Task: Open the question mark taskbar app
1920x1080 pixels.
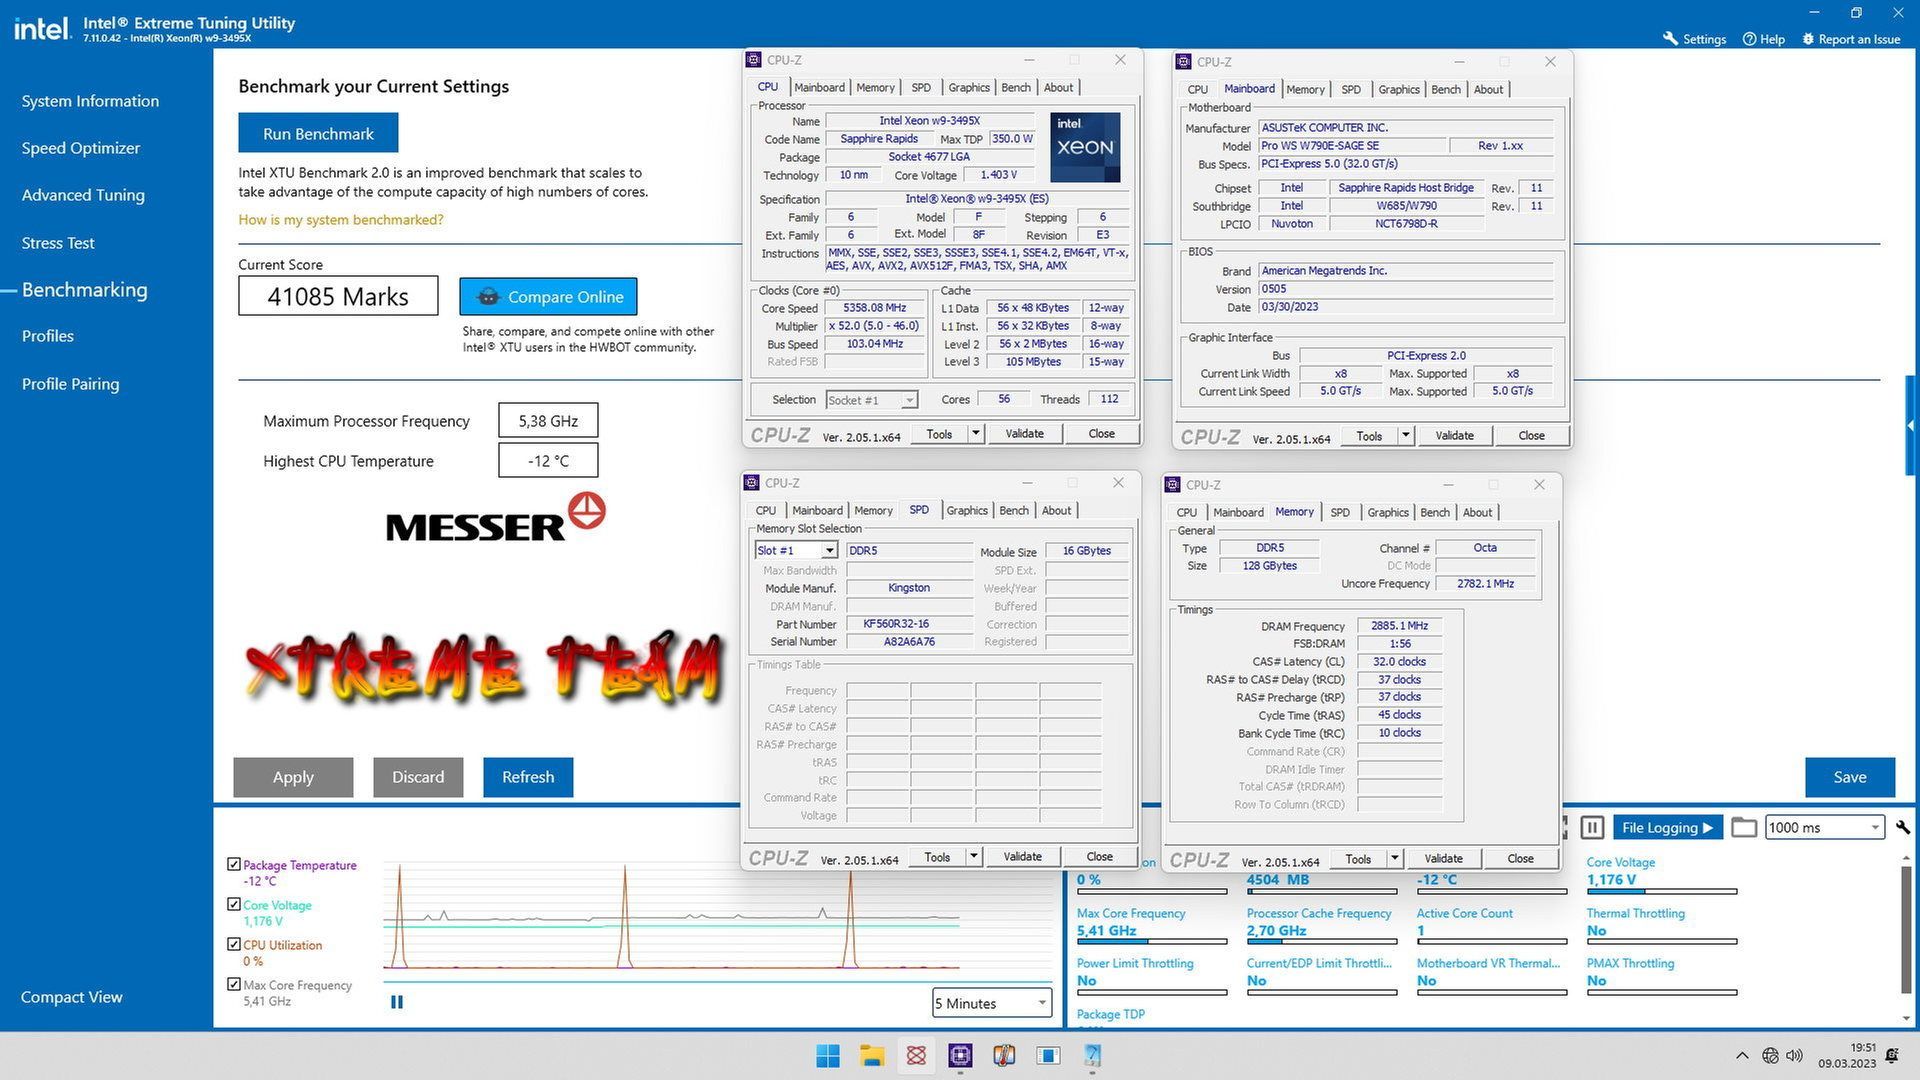Action: 1092,1055
